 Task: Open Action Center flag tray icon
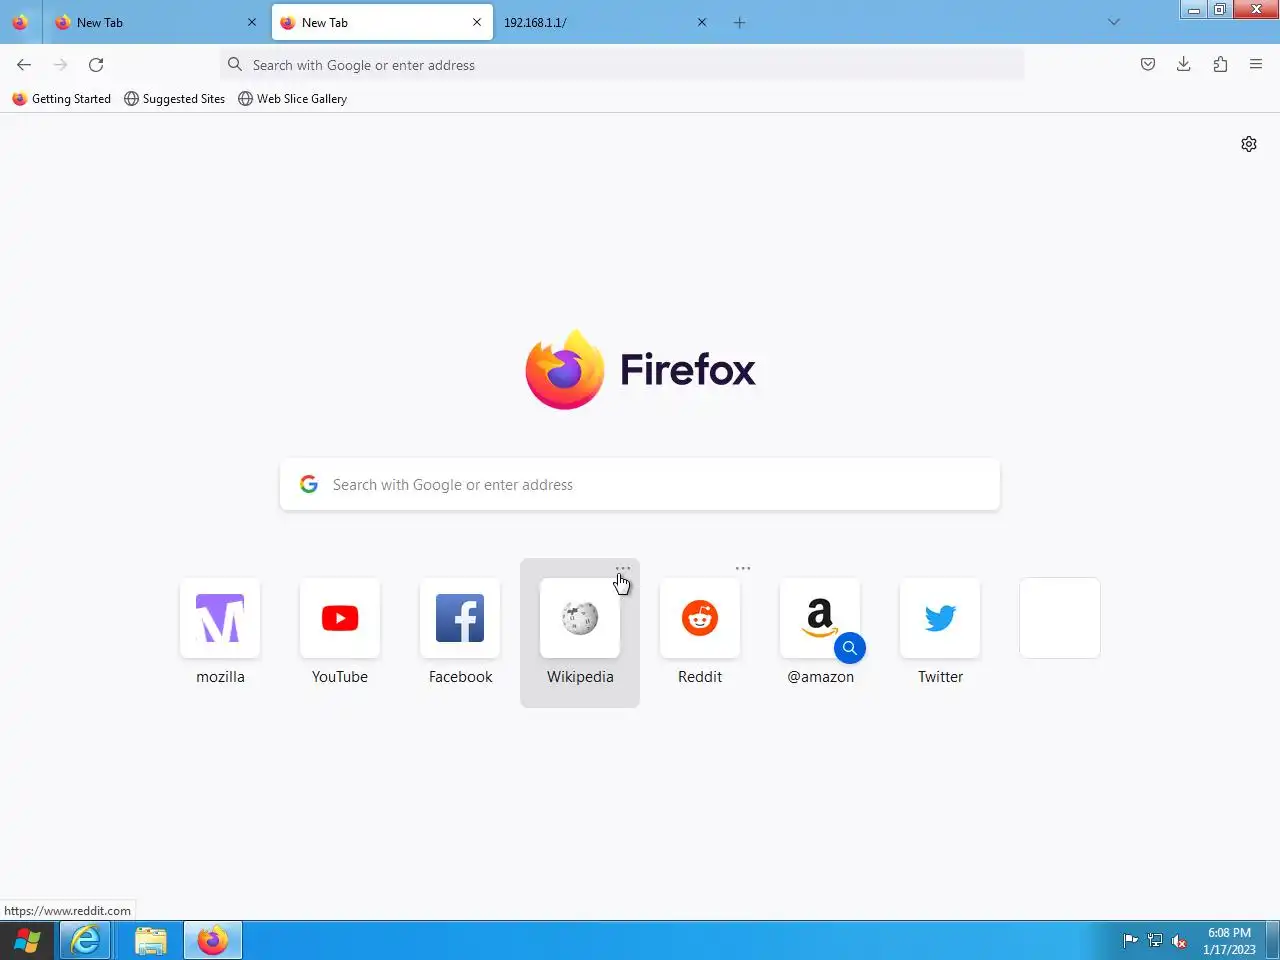click(x=1131, y=941)
